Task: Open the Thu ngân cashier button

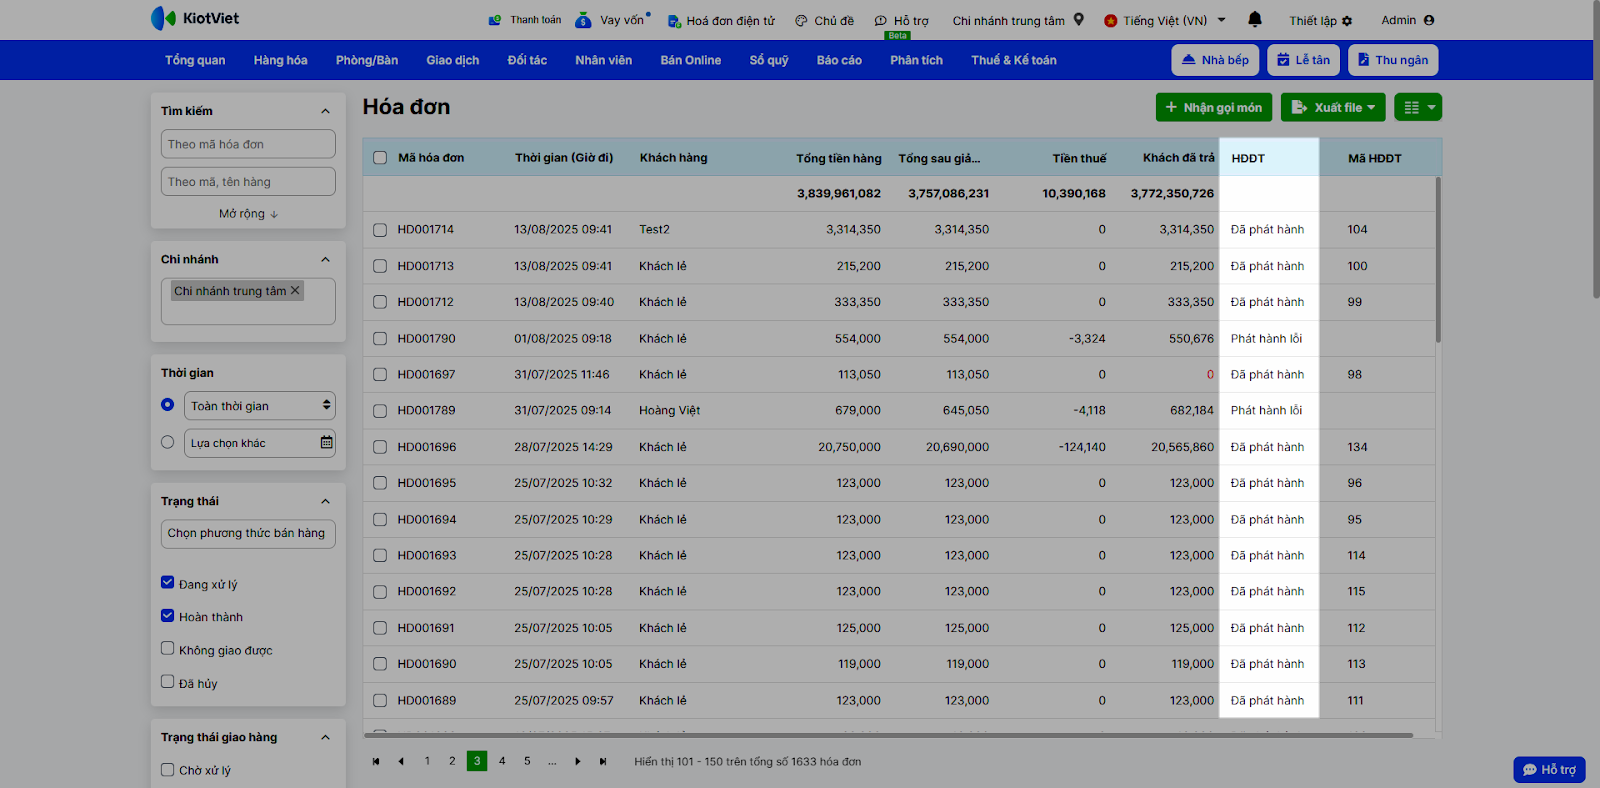Action: tap(1392, 60)
